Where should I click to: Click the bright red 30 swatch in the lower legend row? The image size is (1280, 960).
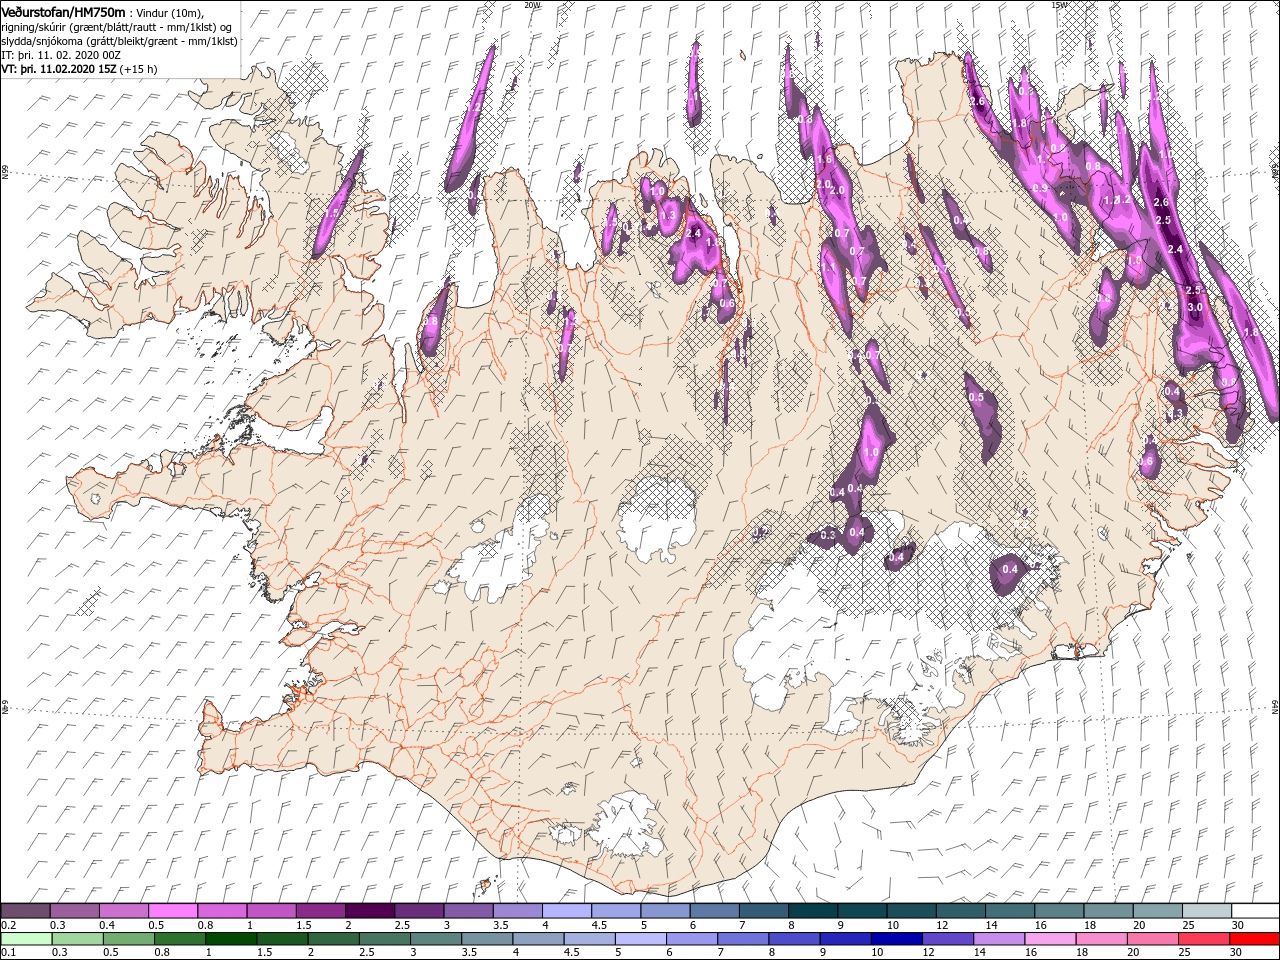point(1254,939)
